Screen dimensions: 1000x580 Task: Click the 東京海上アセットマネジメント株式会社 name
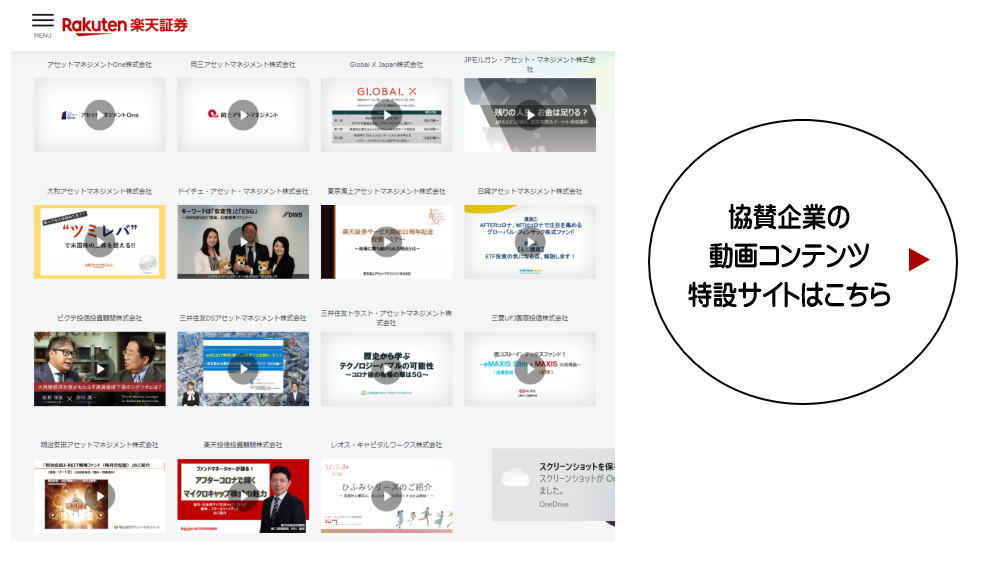click(x=386, y=191)
